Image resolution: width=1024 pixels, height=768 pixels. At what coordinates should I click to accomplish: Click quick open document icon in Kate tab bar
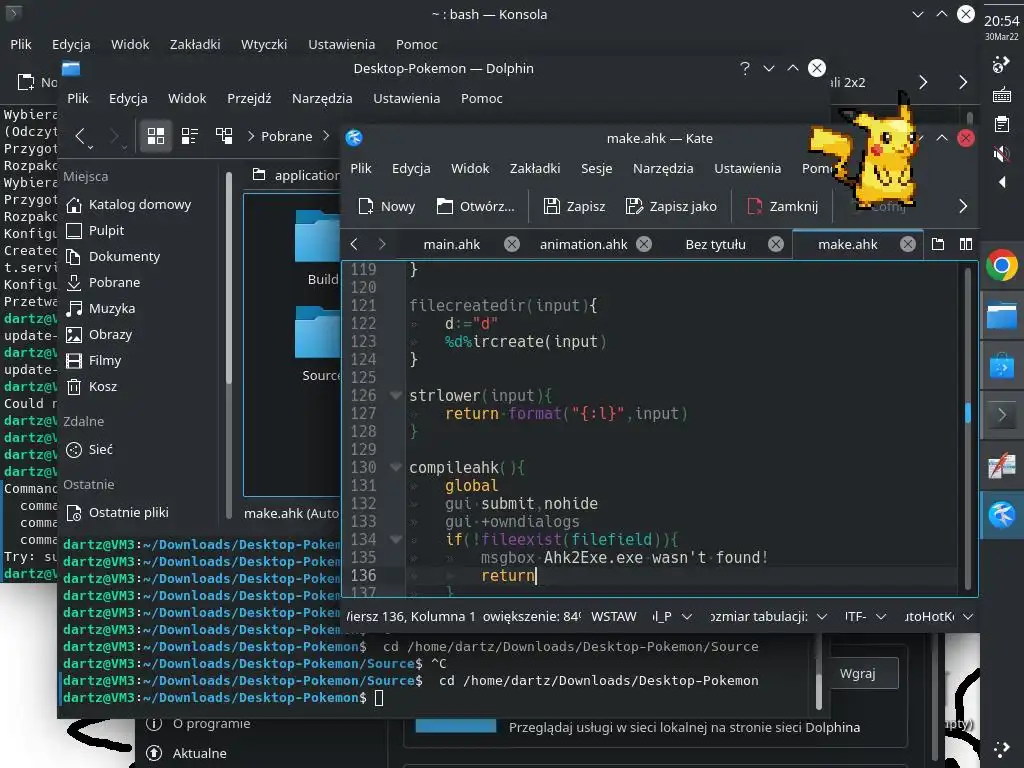[938, 244]
